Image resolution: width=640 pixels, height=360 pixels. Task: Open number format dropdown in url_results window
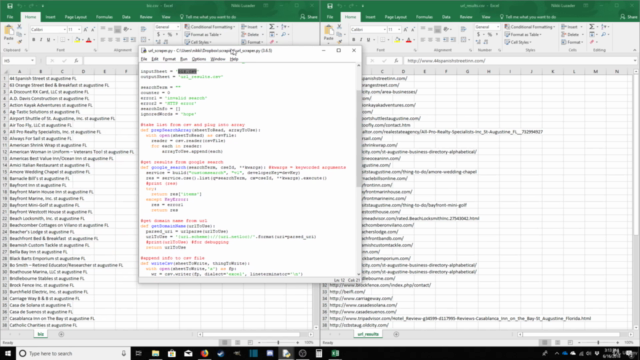pos(498,27)
